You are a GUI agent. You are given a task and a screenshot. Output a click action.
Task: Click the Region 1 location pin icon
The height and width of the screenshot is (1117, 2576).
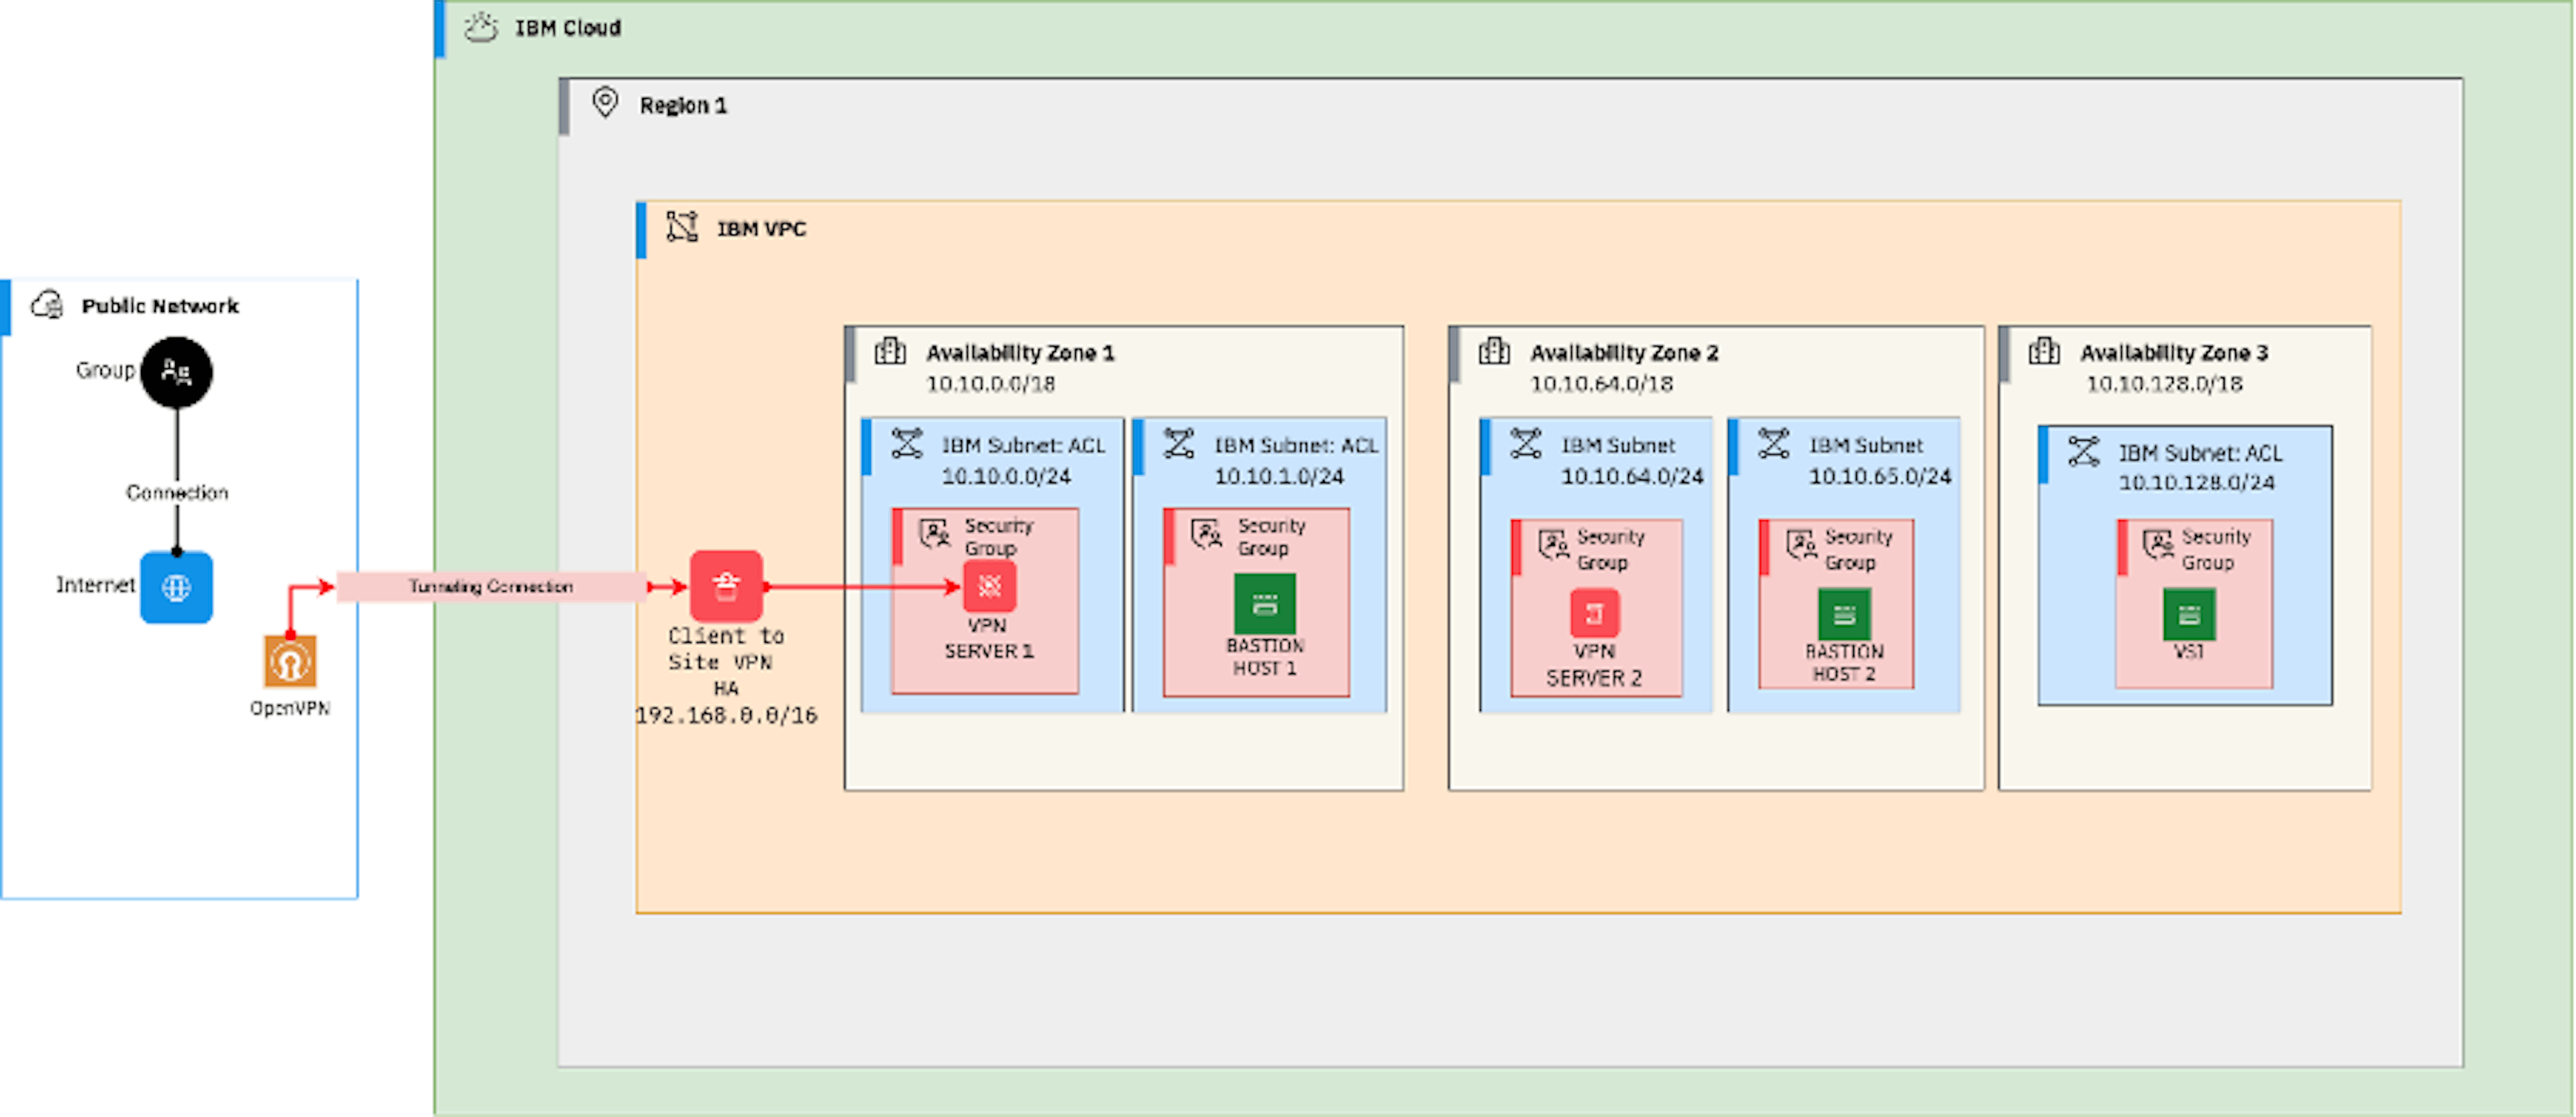point(605,103)
